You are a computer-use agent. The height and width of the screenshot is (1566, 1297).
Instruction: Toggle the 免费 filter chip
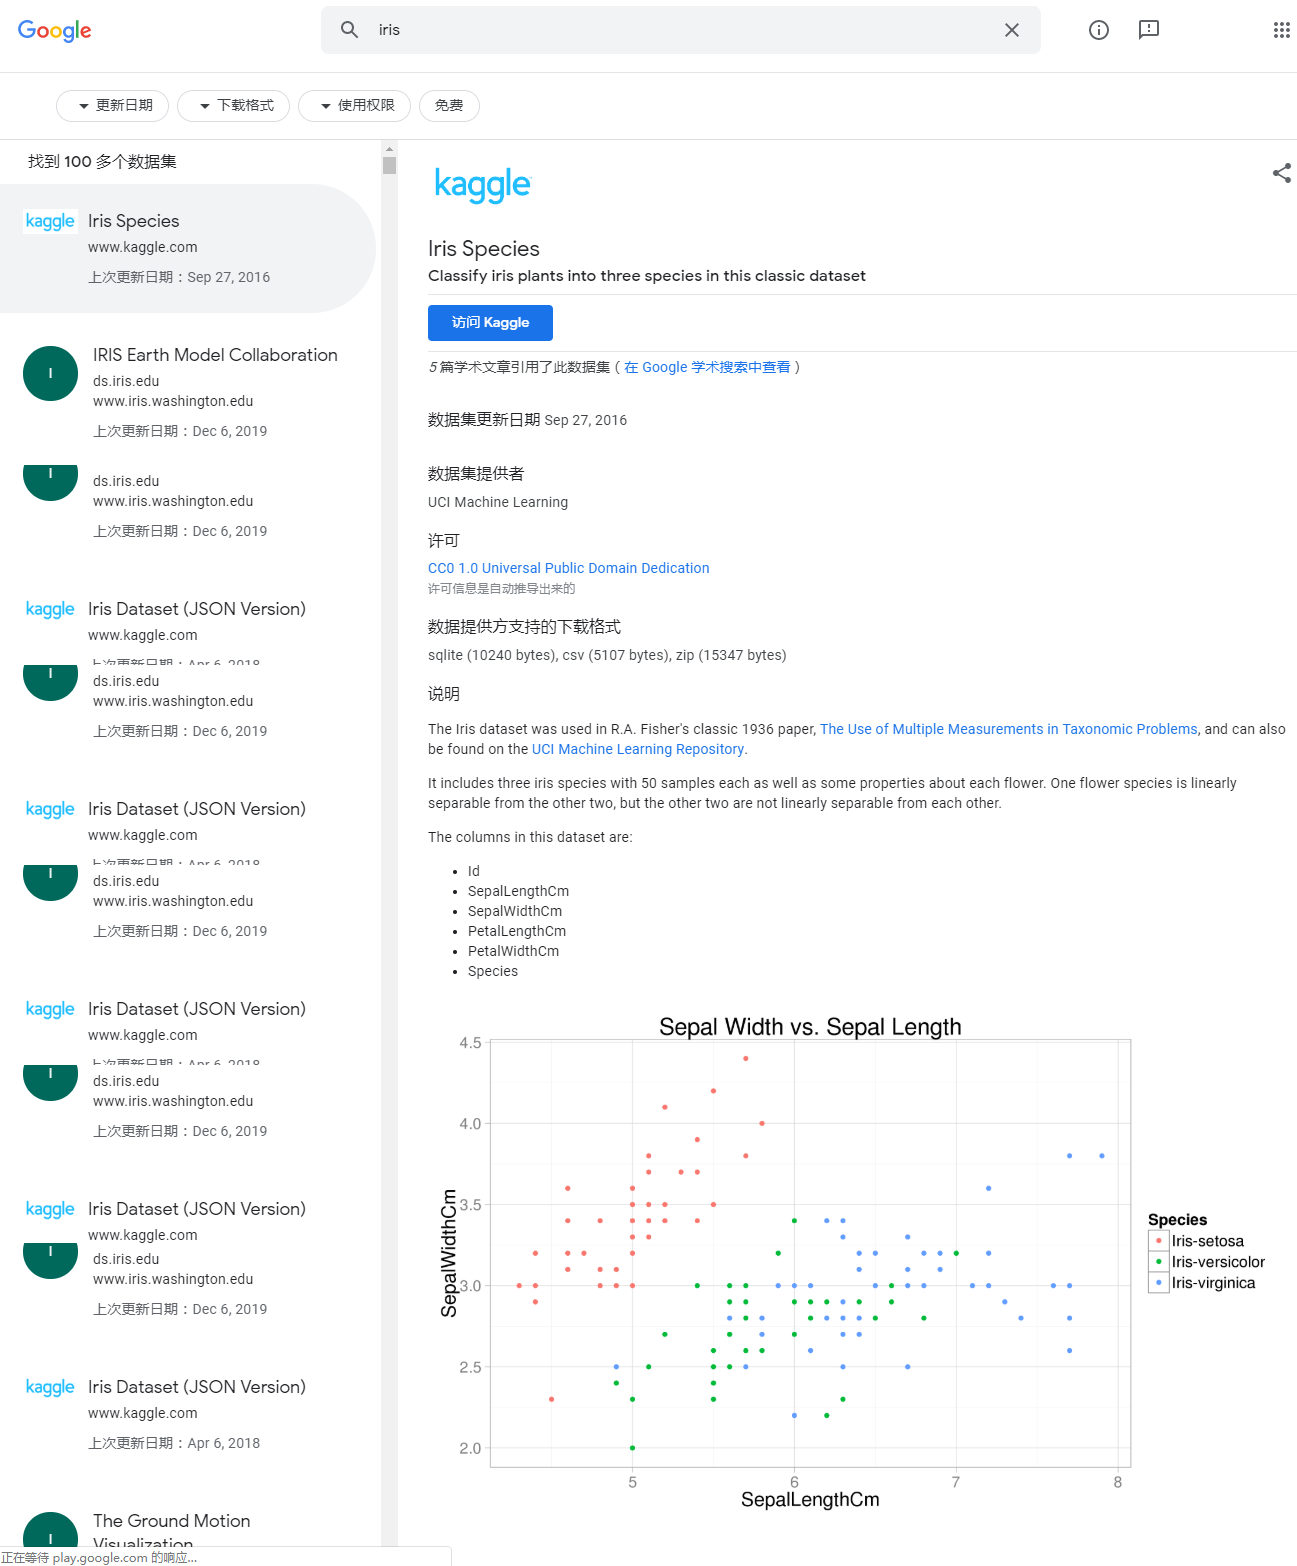[449, 106]
